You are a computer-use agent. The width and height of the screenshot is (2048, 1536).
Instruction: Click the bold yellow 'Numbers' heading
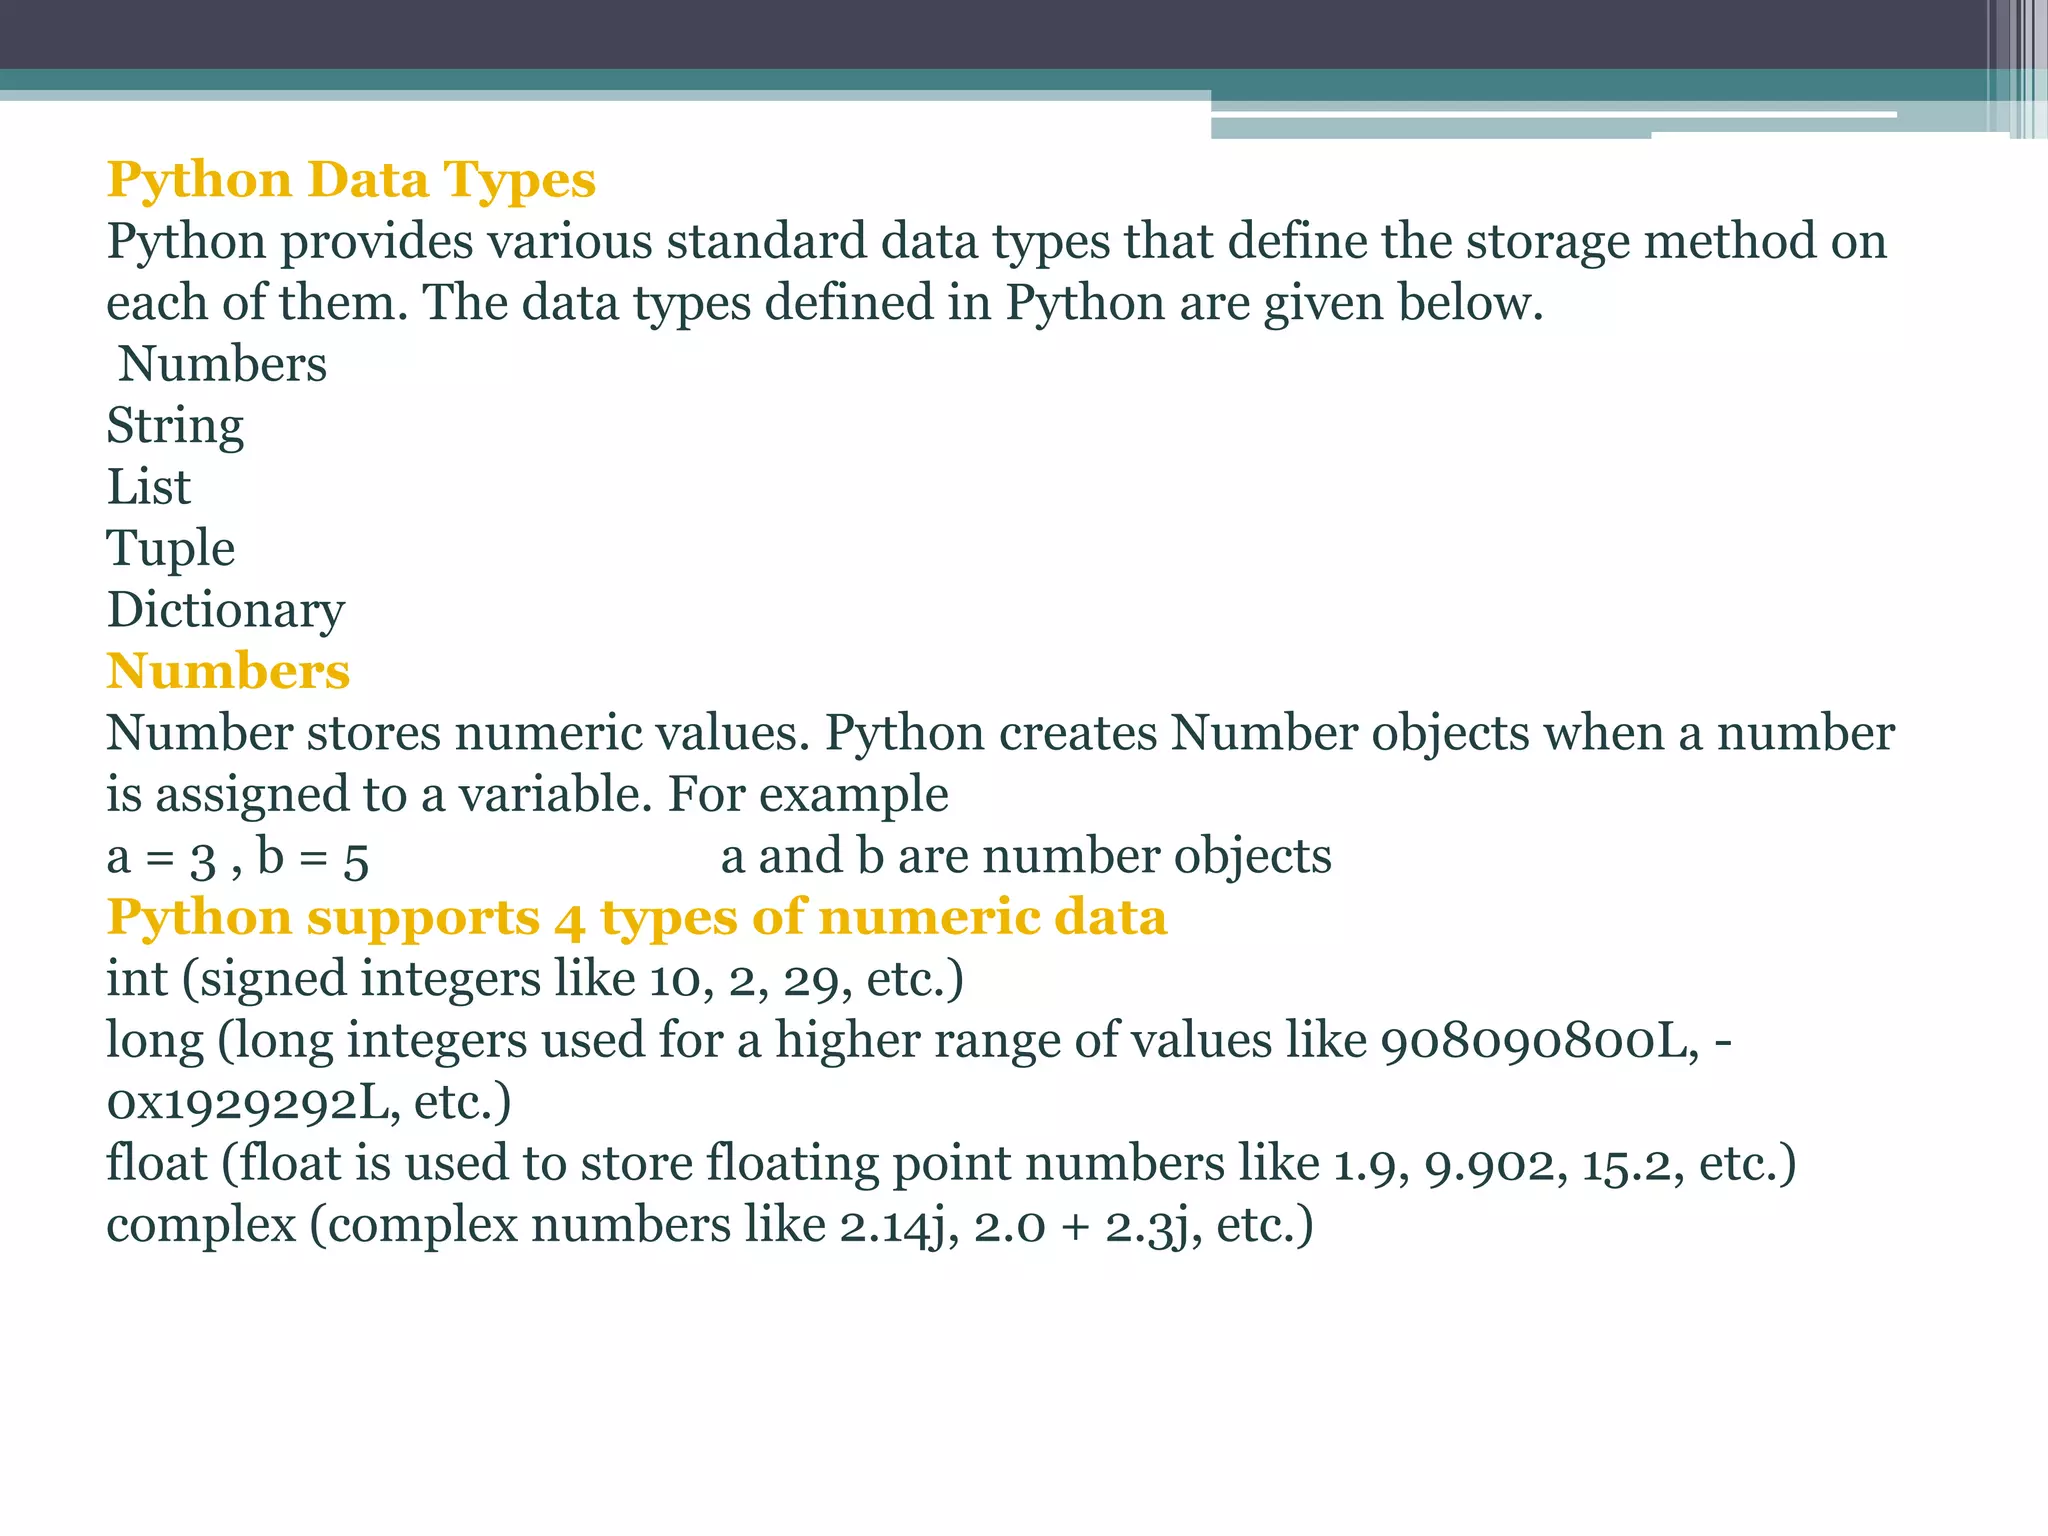coord(229,672)
